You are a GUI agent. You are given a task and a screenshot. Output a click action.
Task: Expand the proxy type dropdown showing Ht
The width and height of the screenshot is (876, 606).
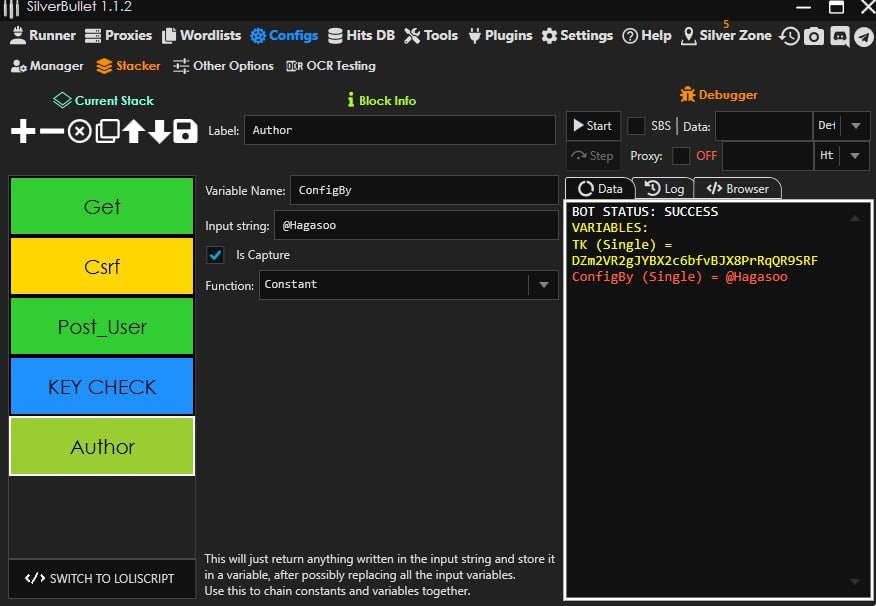coord(855,156)
